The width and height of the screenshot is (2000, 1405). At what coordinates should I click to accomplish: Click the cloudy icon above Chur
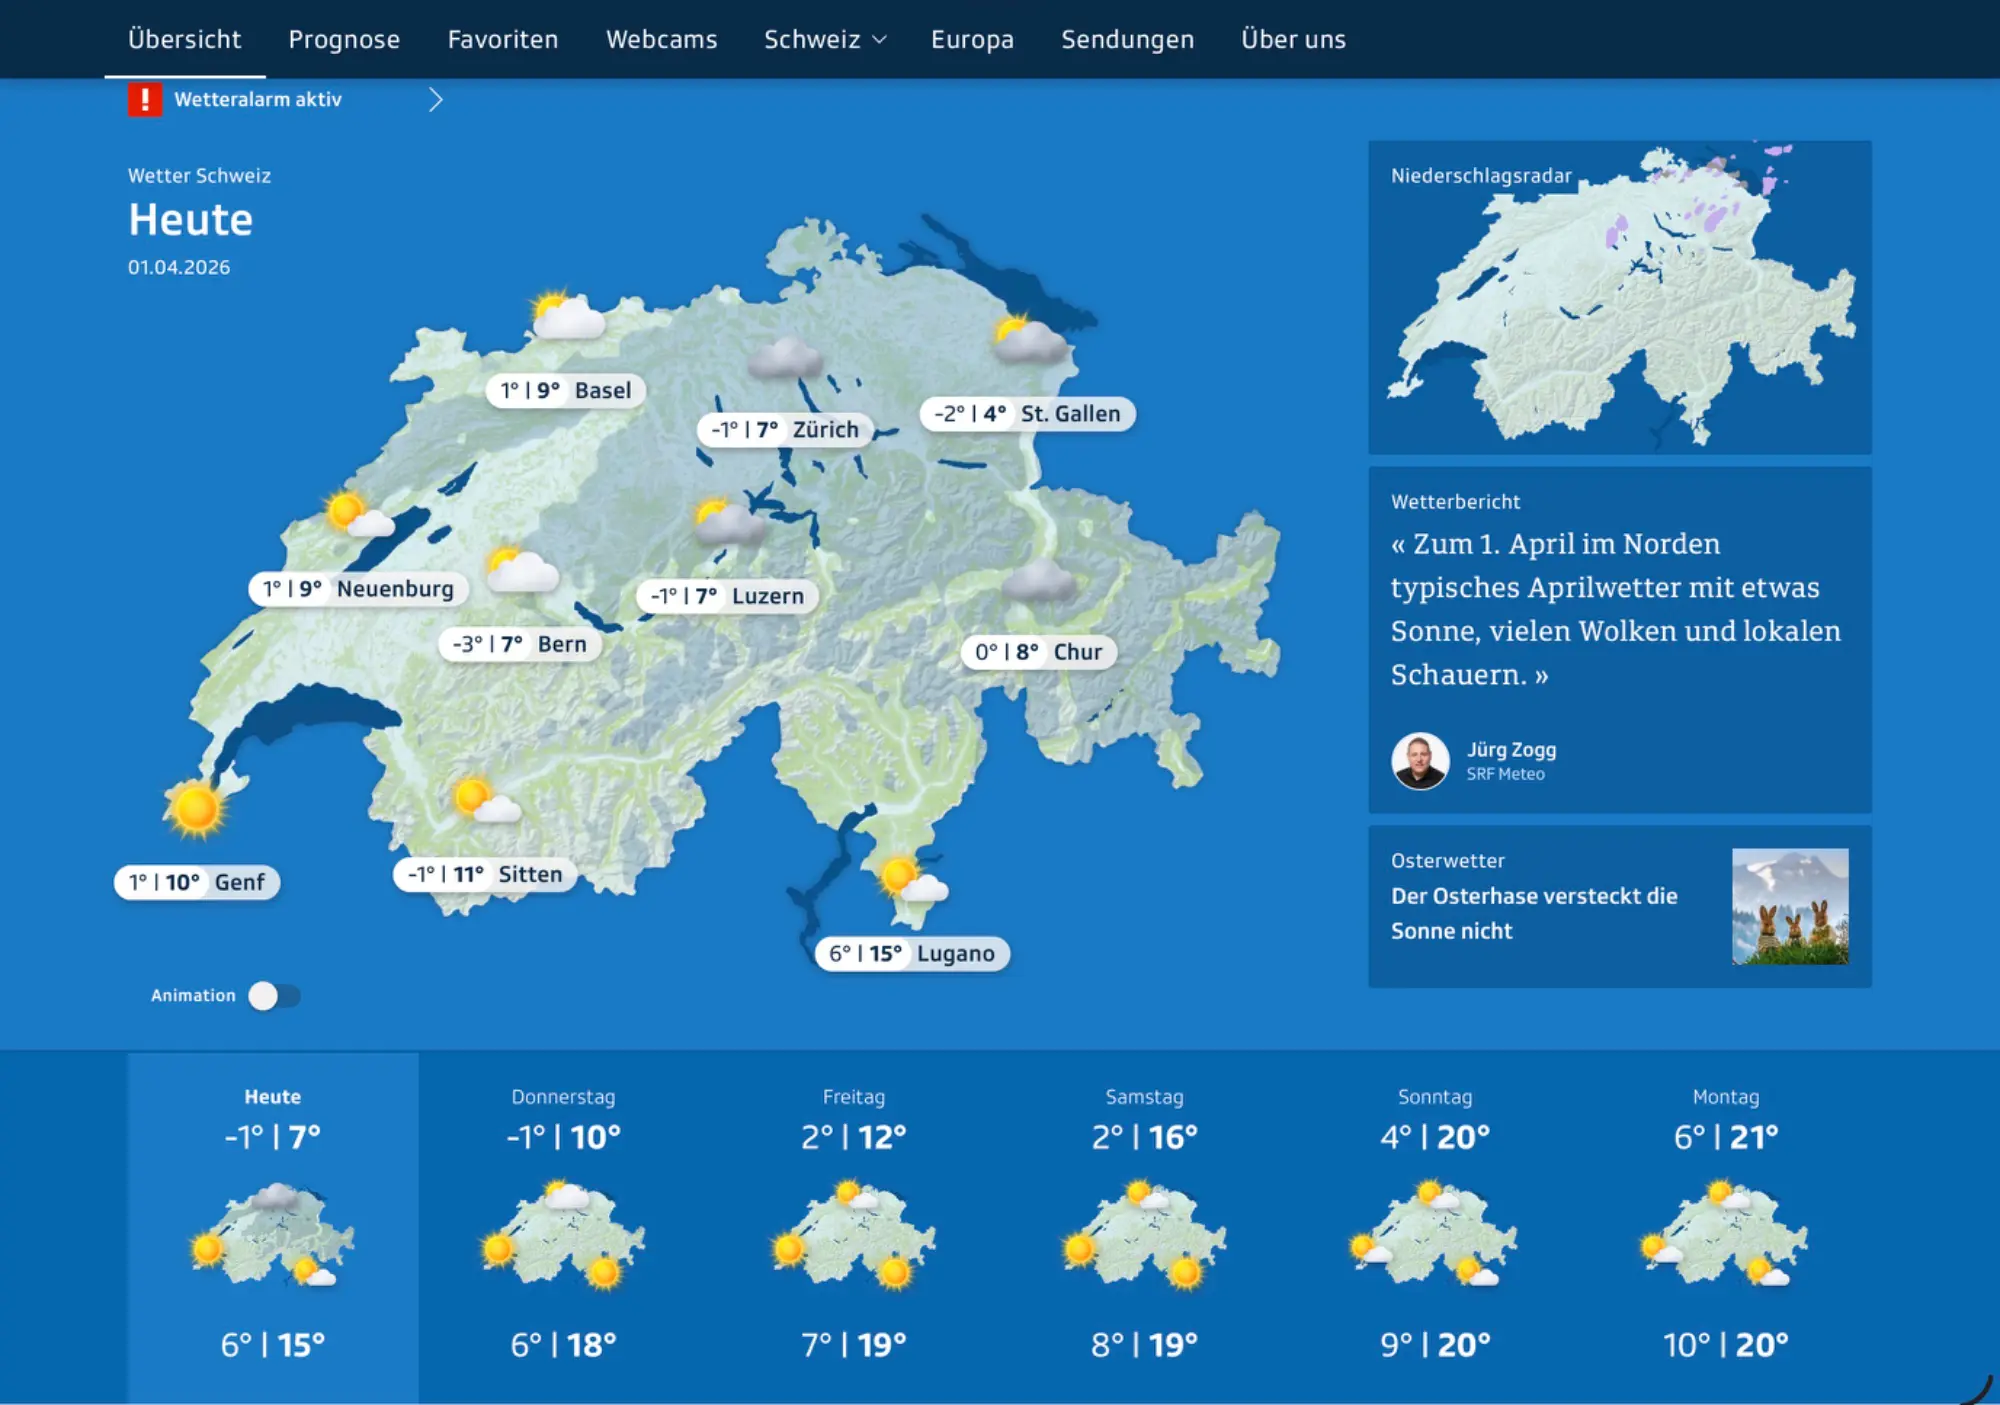pos(1039,581)
